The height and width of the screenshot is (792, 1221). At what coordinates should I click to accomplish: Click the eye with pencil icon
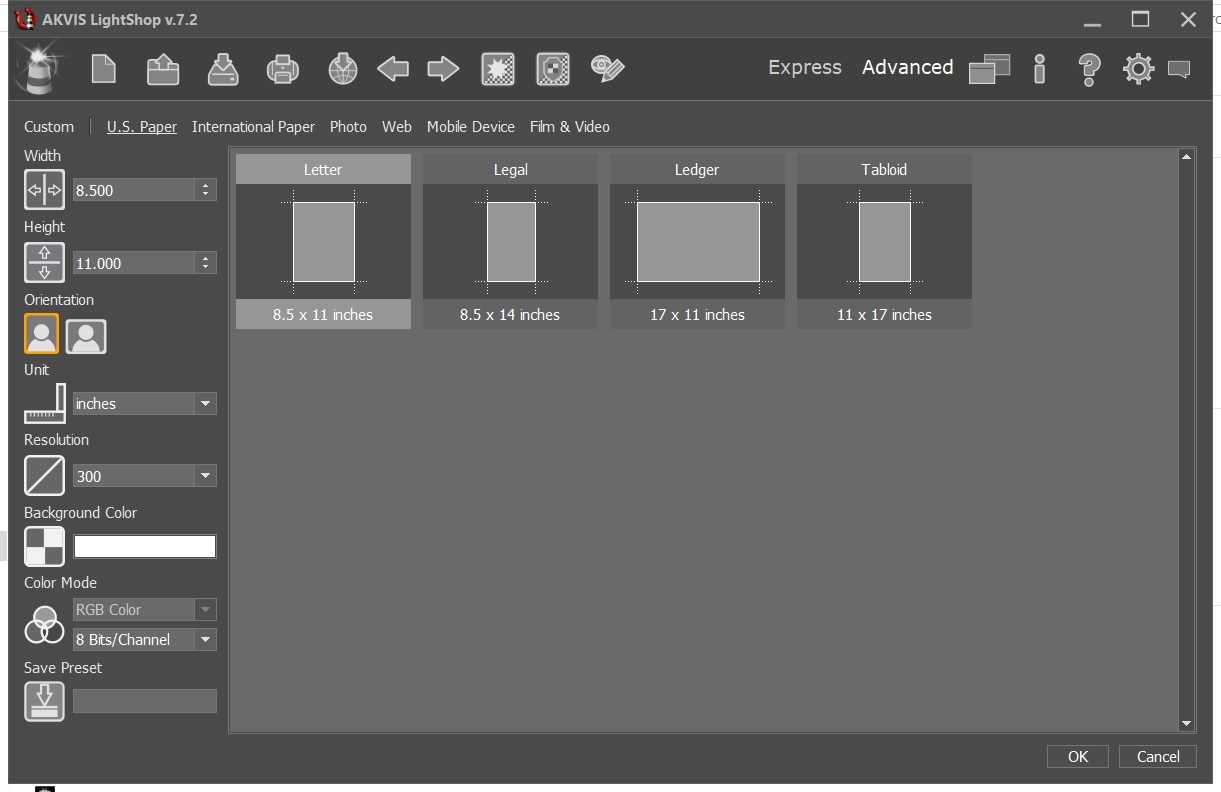point(607,68)
